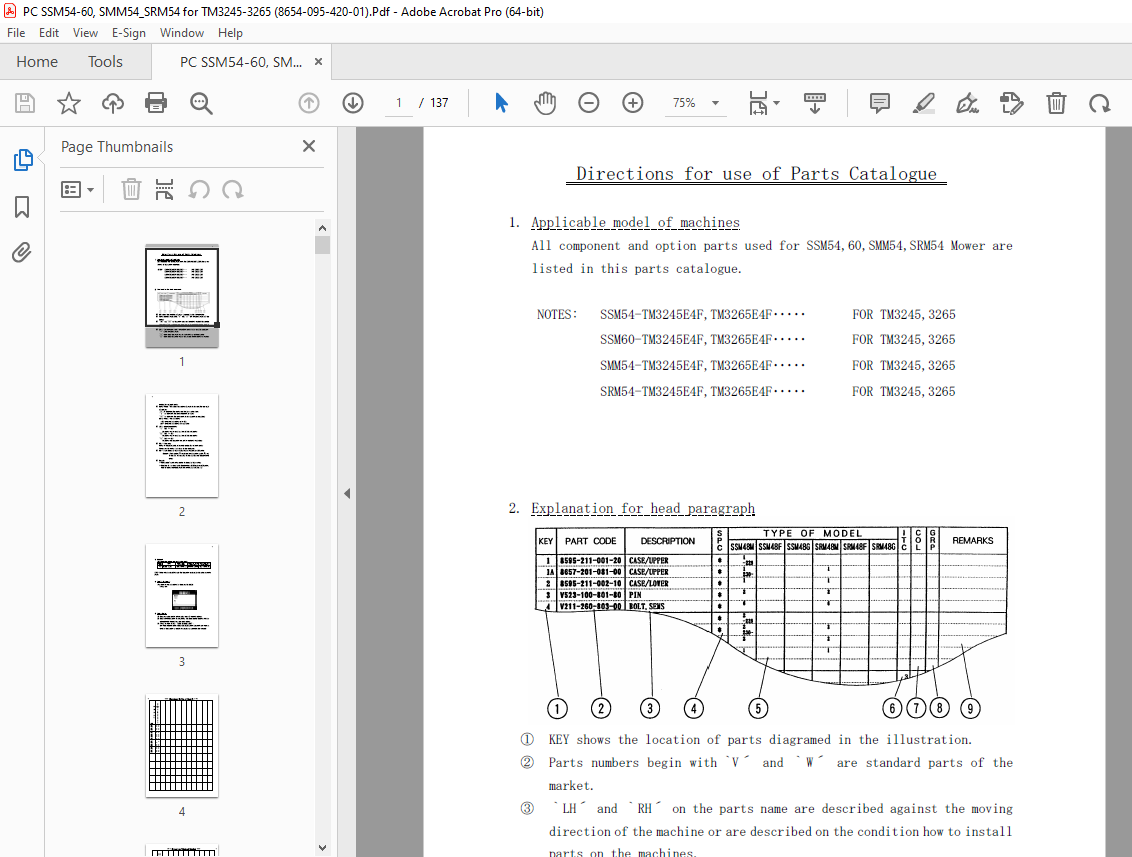1132x857 pixels.
Task: Open the Bookmarks sidebar icon
Action: (22, 207)
